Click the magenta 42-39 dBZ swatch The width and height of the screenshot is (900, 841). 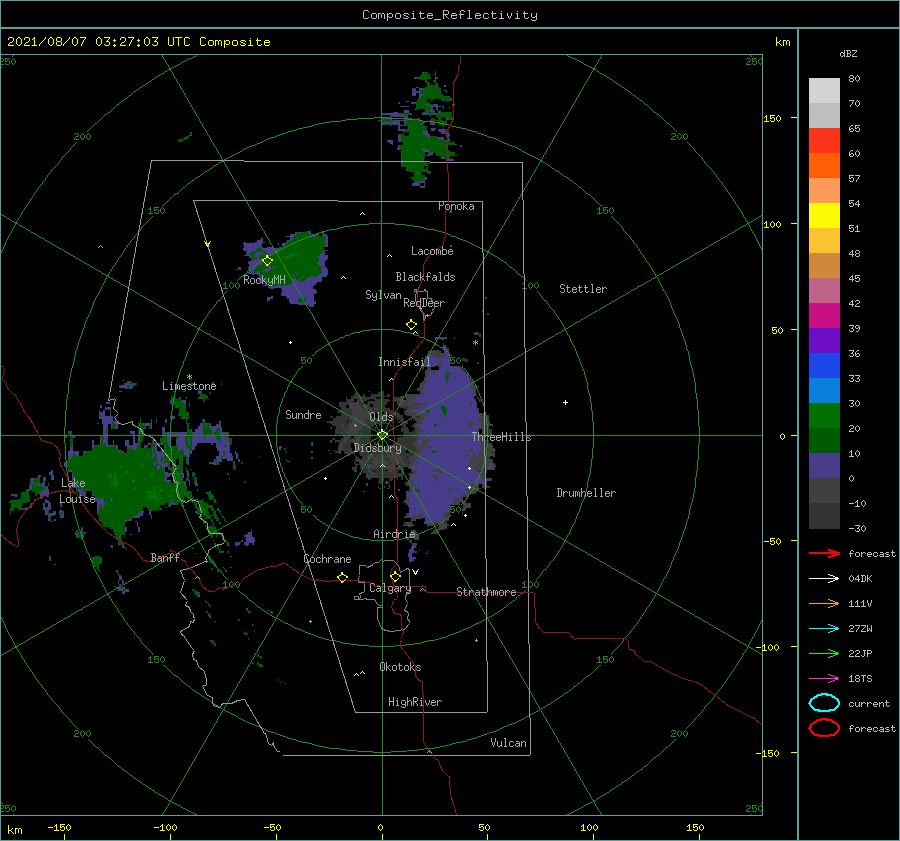(824, 316)
